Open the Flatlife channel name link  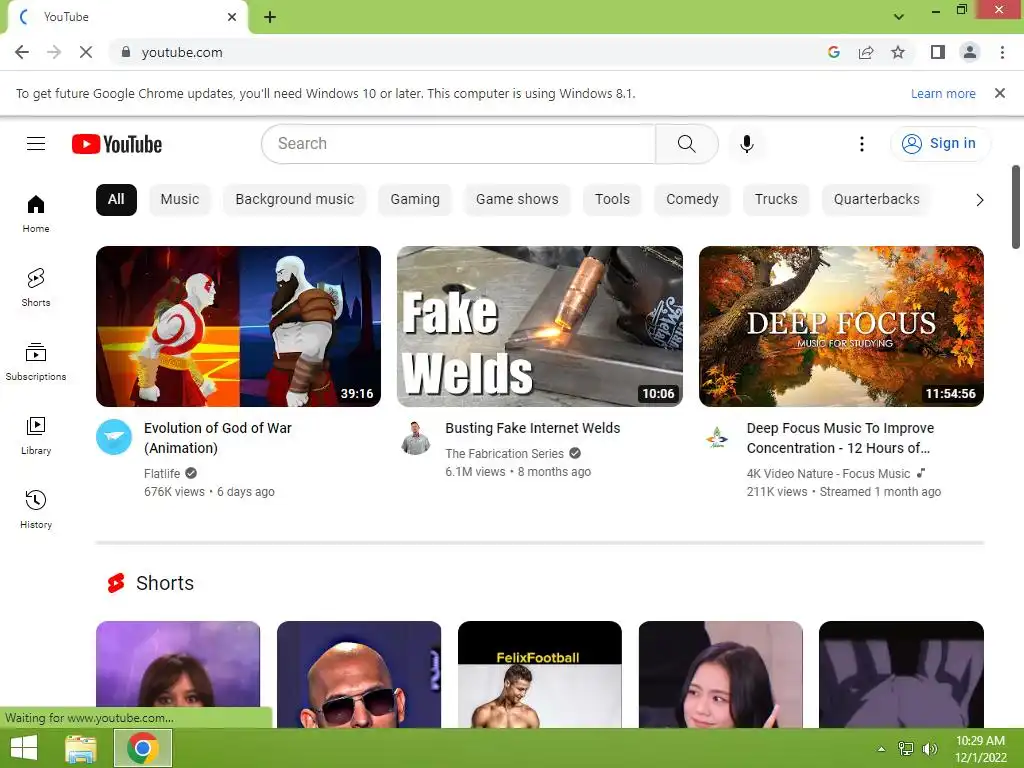coord(162,473)
